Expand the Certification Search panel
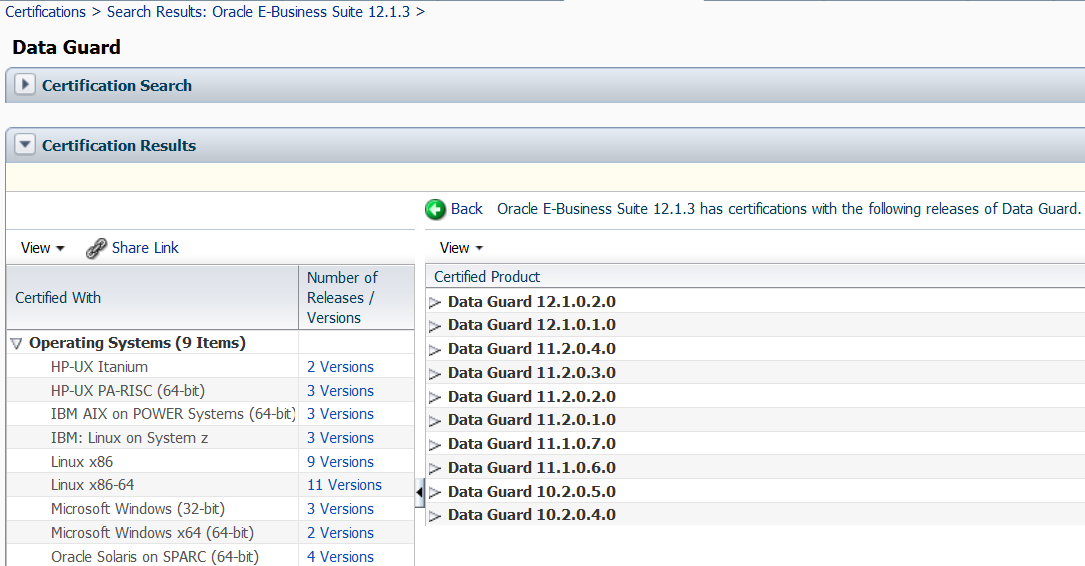The height and width of the screenshot is (566, 1085). coord(25,85)
